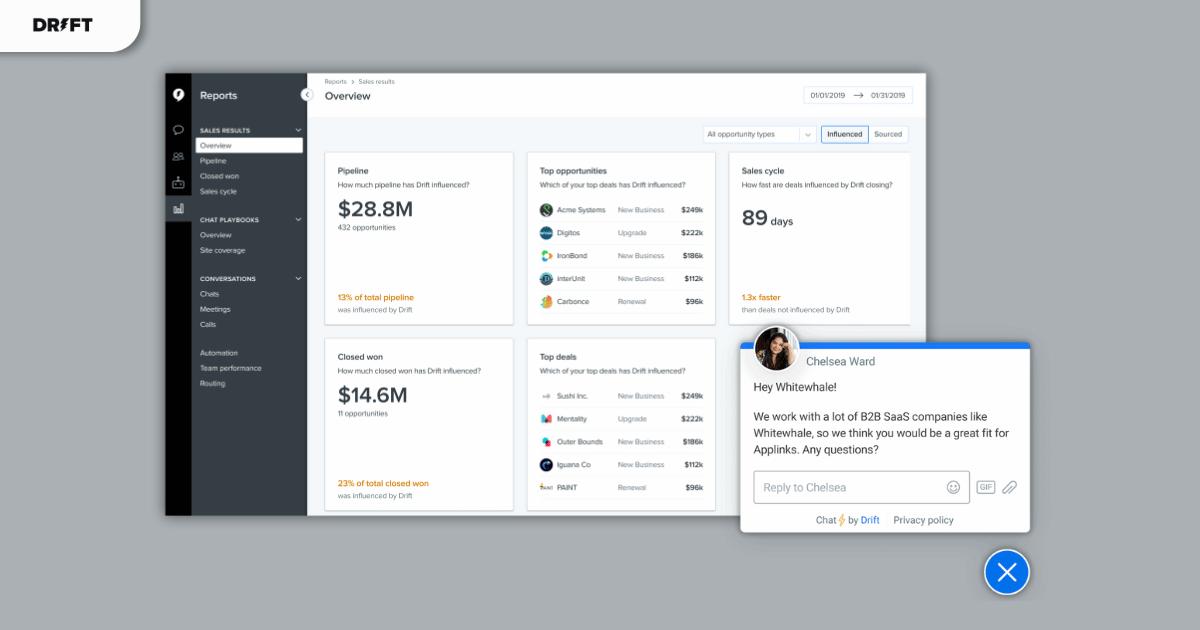
Task: Click Chelsea Ward's avatar photo
Action: [x=776, y=349]
